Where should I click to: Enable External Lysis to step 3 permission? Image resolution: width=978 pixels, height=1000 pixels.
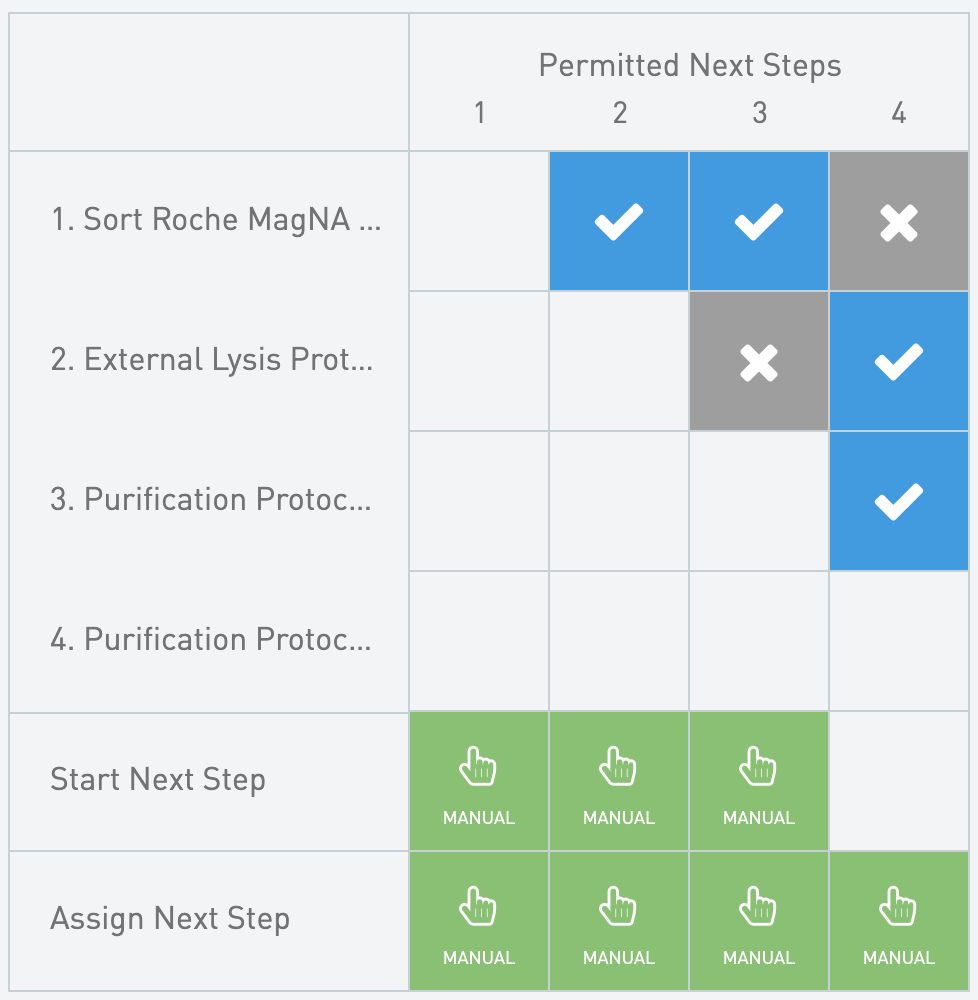[759, 362]
